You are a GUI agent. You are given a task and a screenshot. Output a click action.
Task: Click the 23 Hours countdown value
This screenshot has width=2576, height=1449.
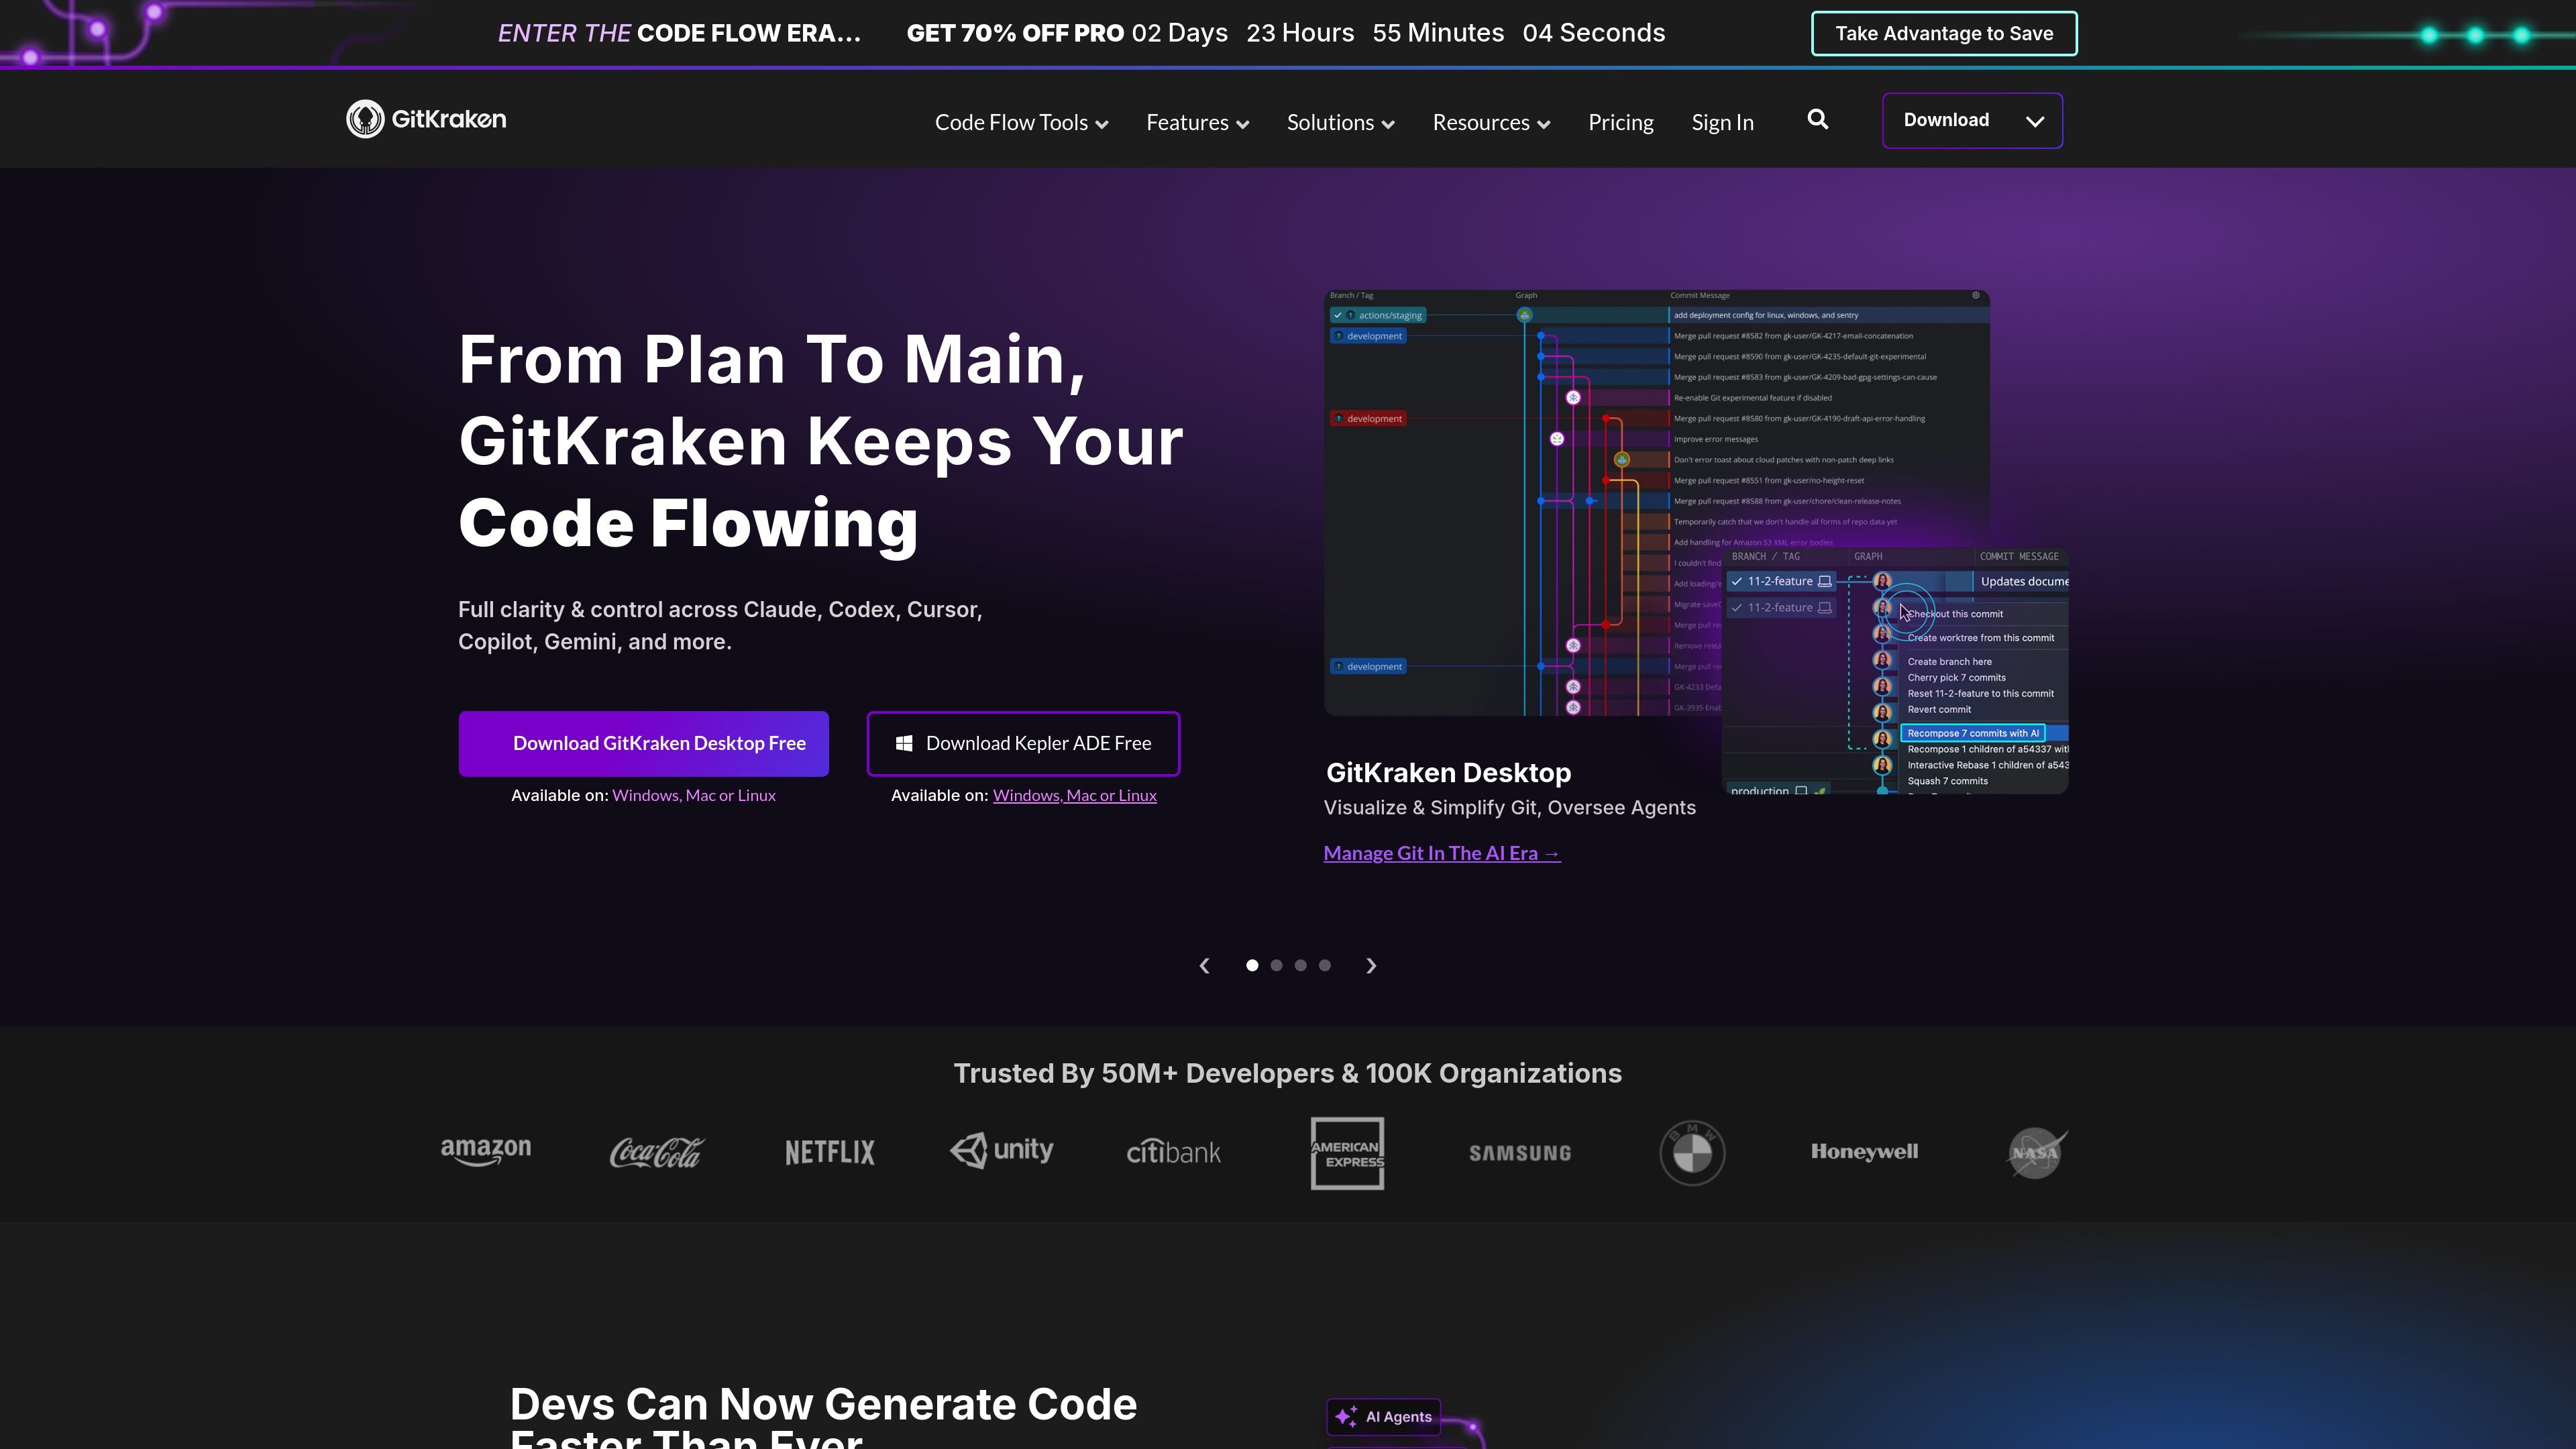tap(1300, 33)
